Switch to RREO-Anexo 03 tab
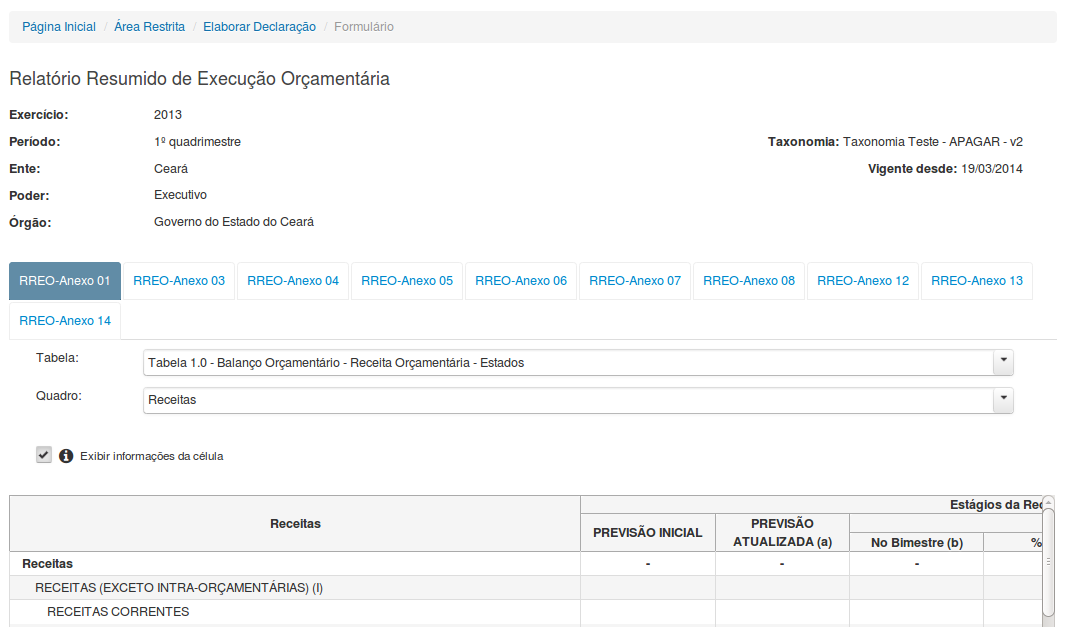Viewport: 1077px width, 627px height. pos(179,281)
